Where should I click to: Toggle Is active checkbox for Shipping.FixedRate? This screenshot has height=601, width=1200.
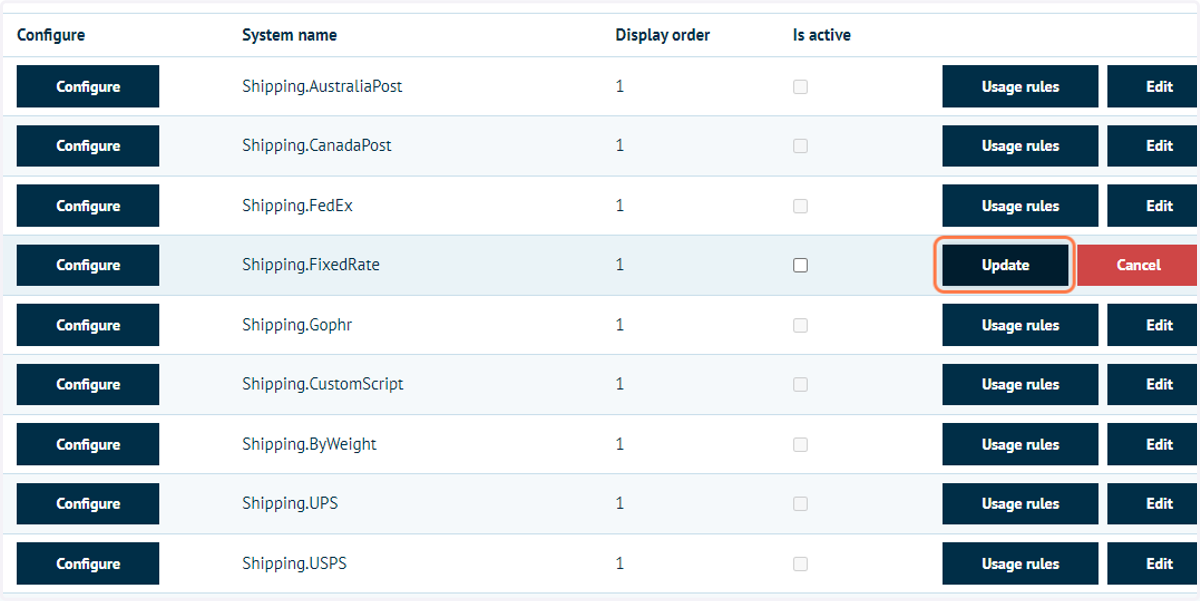[800, 265]
